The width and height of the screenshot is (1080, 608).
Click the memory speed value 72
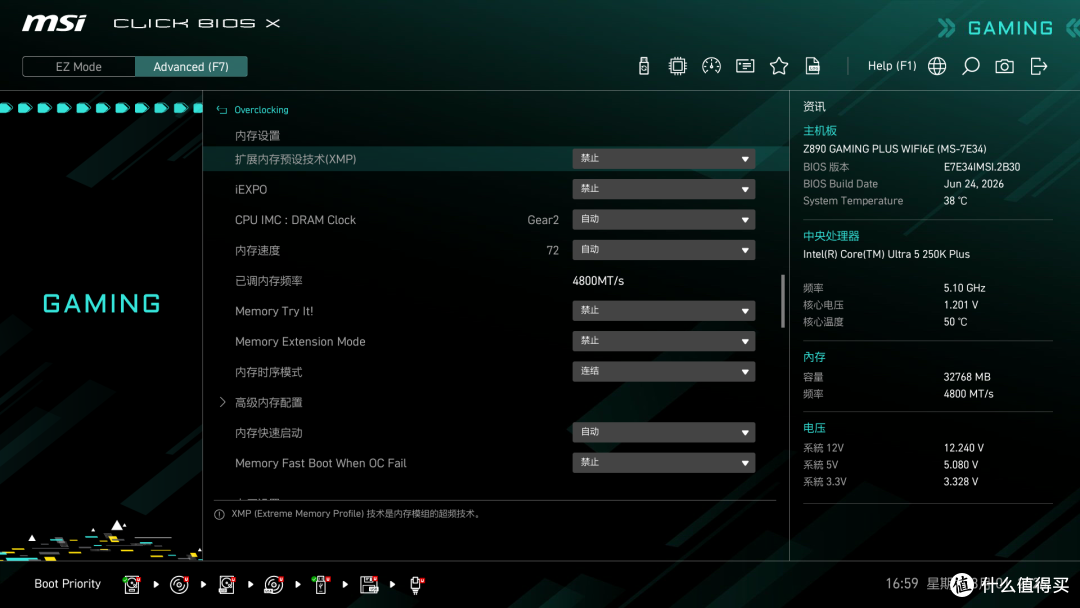coord(552,251)
